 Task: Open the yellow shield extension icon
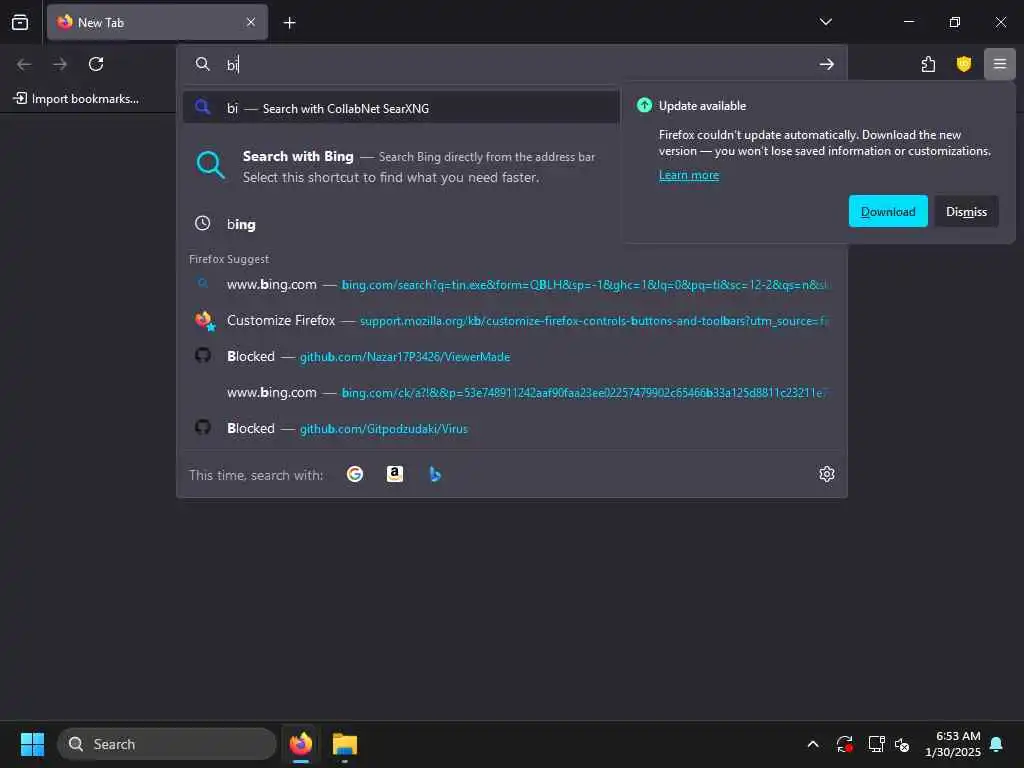(x=964, y=64)
